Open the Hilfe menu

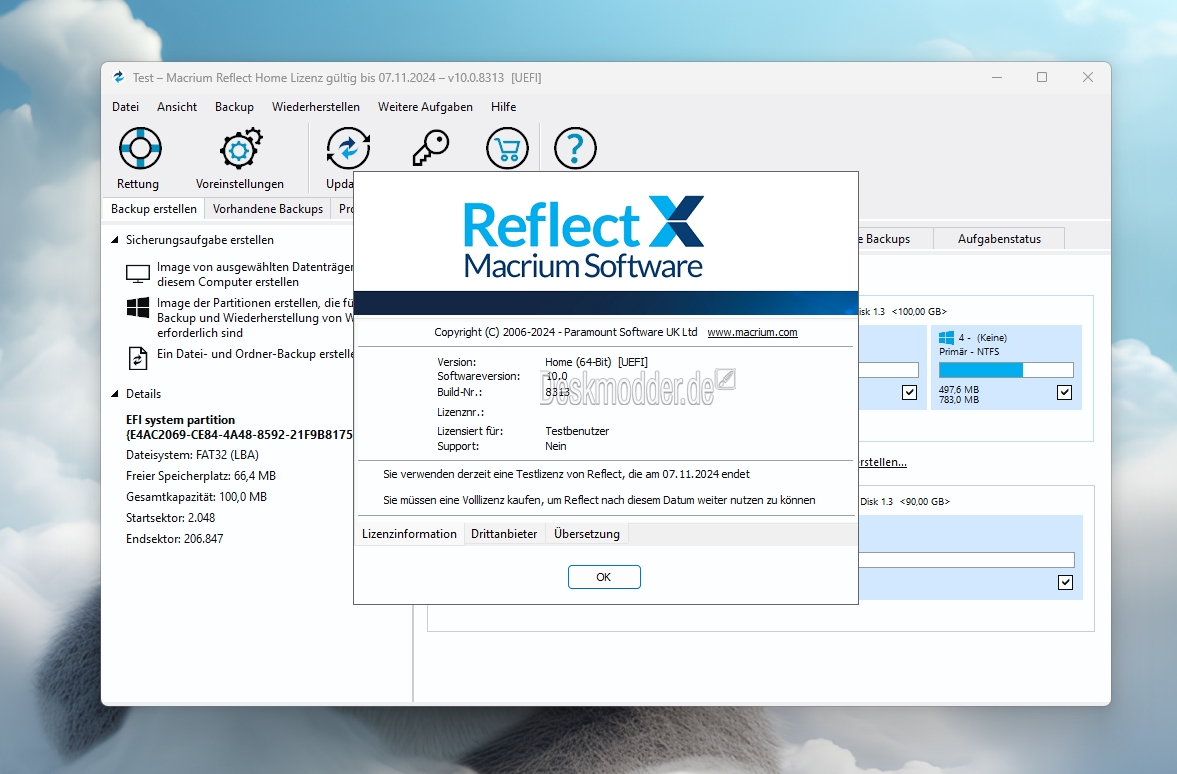(x=504, y=107)
